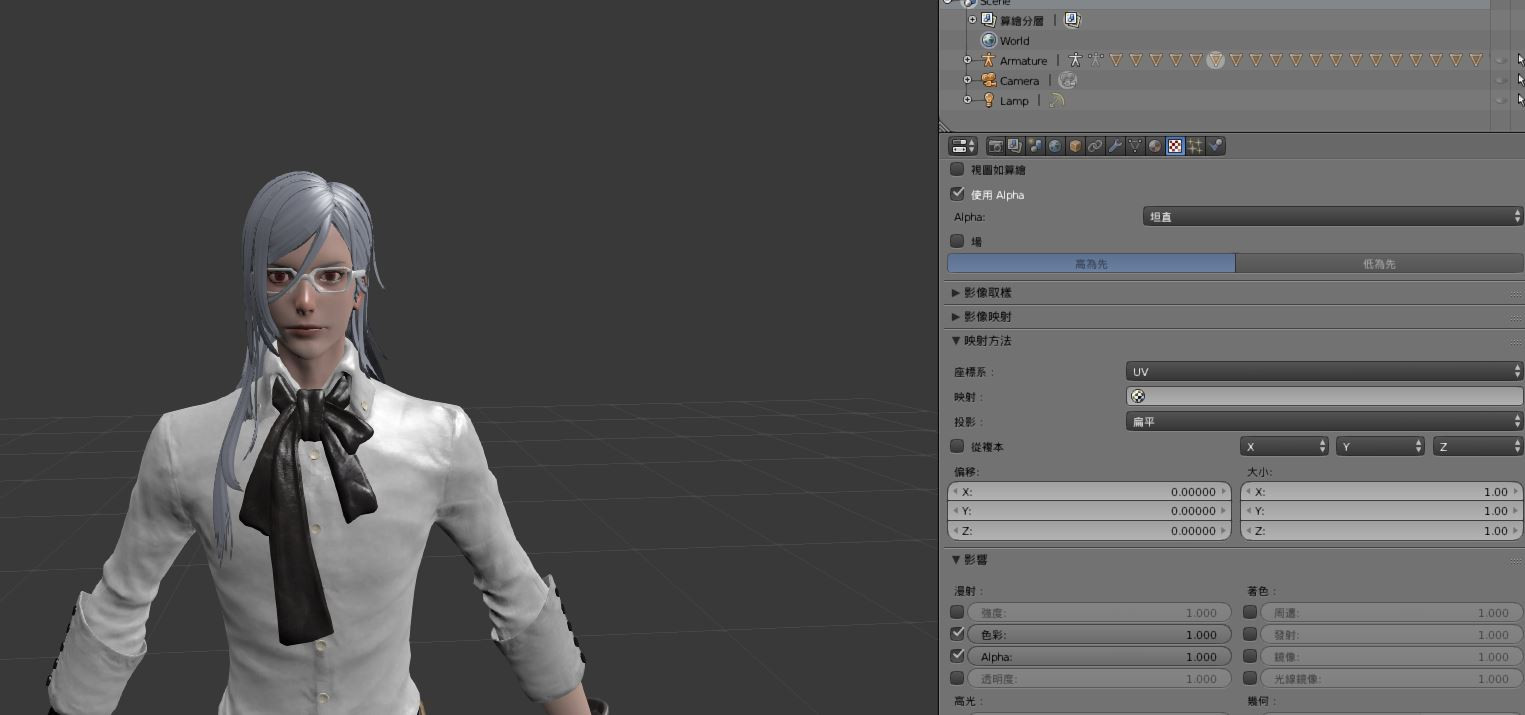Screen dimensions: 1525x715
Task: Toggle visibility eye for Armature
Action: [1501, 61]
